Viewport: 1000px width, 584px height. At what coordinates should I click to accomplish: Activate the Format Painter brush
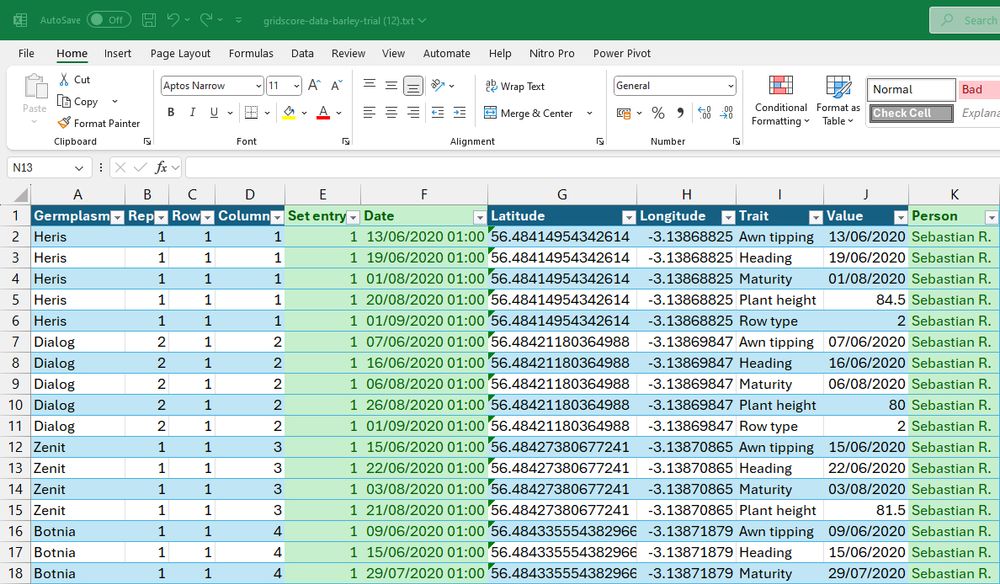coord(64,122)
